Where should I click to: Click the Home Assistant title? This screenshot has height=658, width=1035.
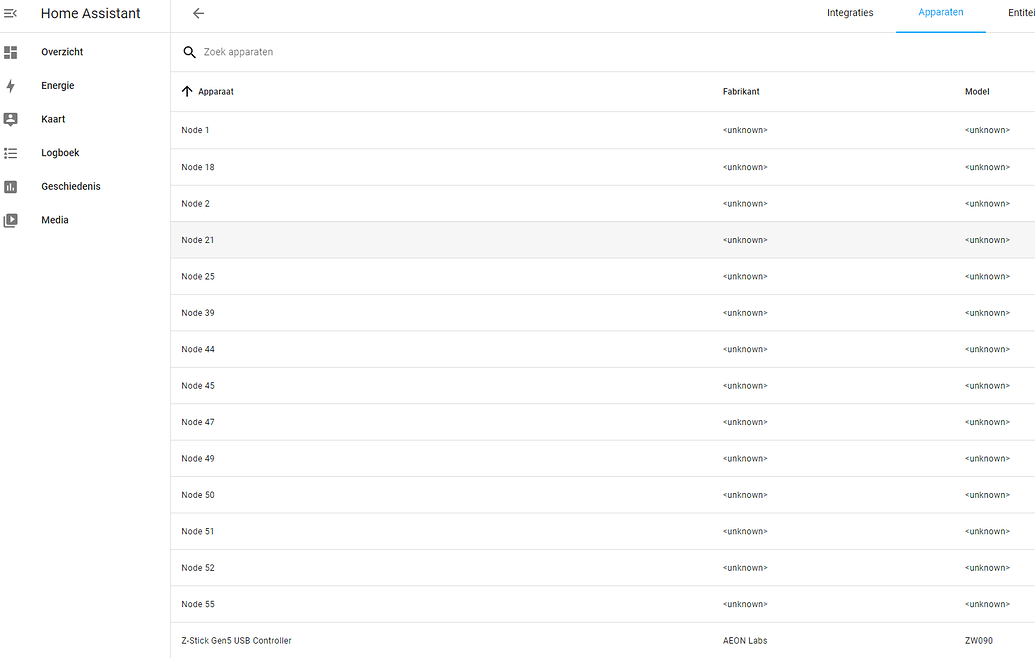point(88,13)
